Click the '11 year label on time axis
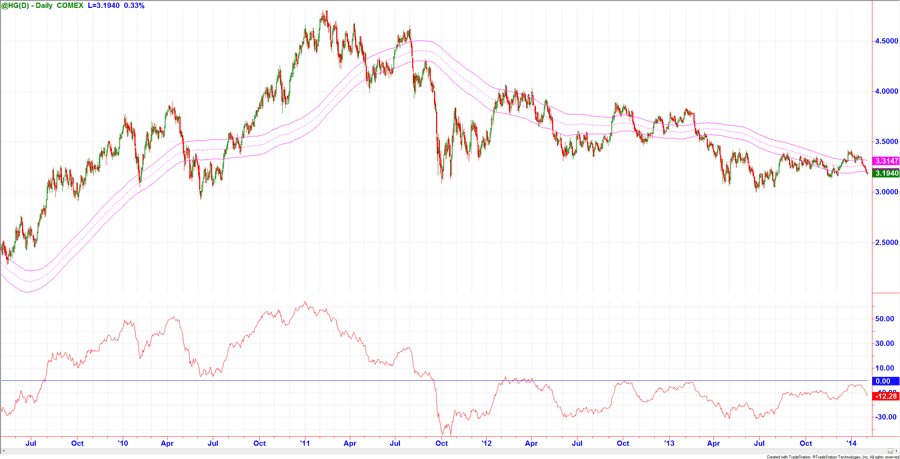Screen dimensions: 900x459 pyautogui.click(x=305, y=441)
